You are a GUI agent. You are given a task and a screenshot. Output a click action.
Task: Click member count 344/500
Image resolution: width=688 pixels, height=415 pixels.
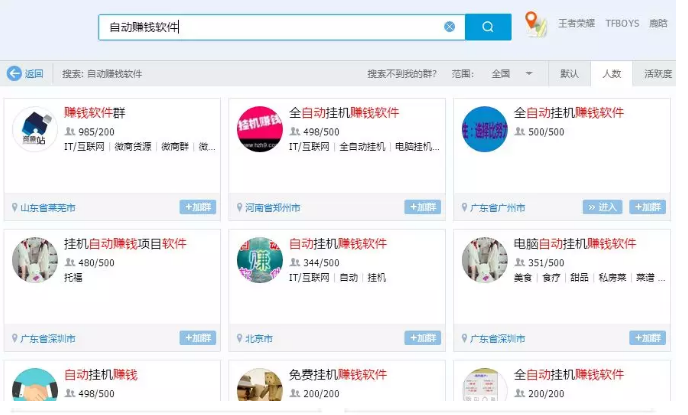321,263
